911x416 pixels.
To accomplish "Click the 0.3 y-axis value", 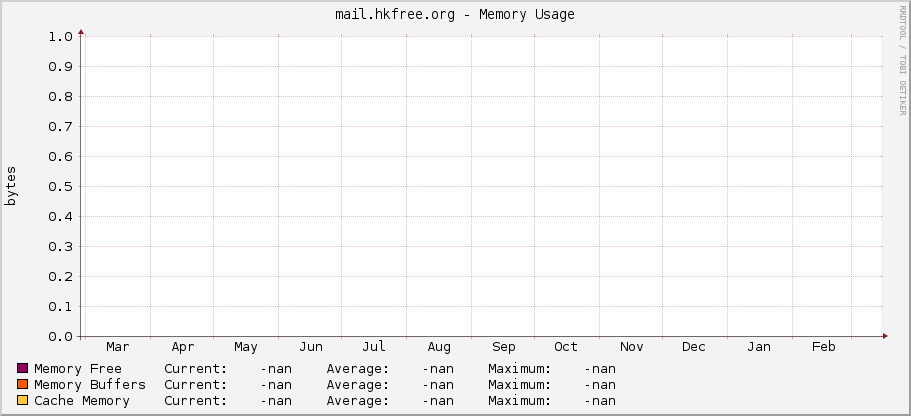I will click(60, 247).
